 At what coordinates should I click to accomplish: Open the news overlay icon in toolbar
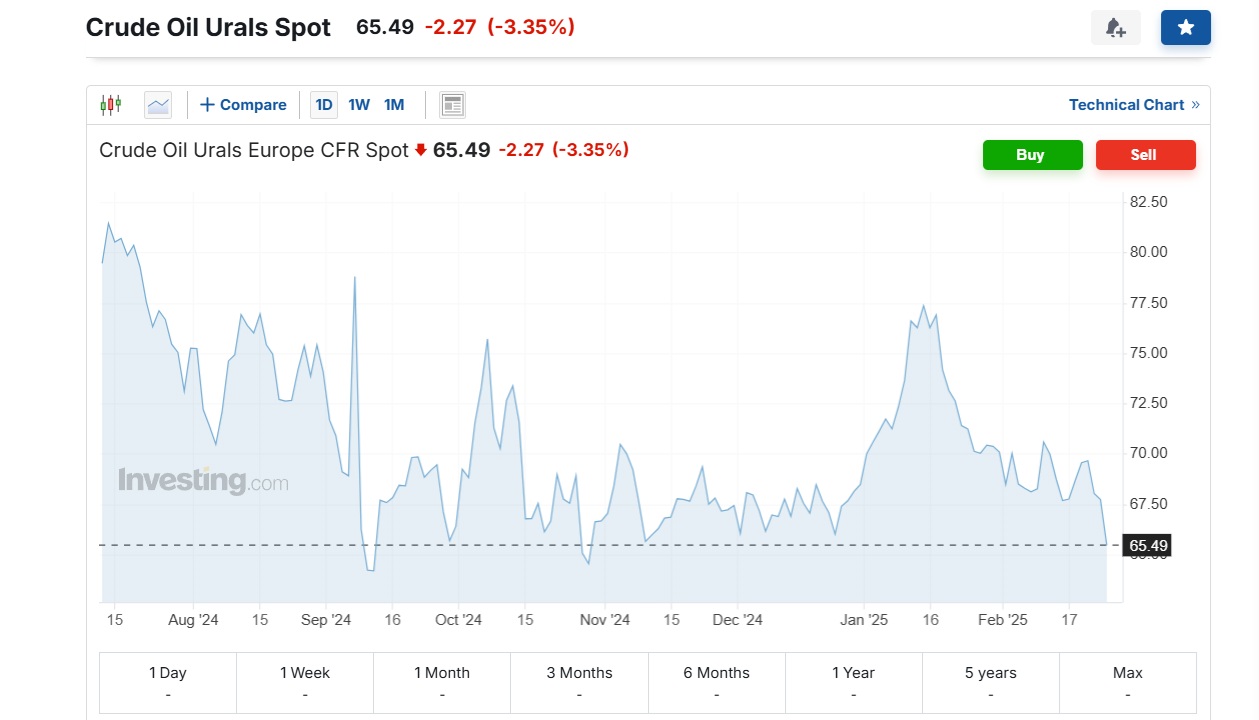[x=452, y=104]
